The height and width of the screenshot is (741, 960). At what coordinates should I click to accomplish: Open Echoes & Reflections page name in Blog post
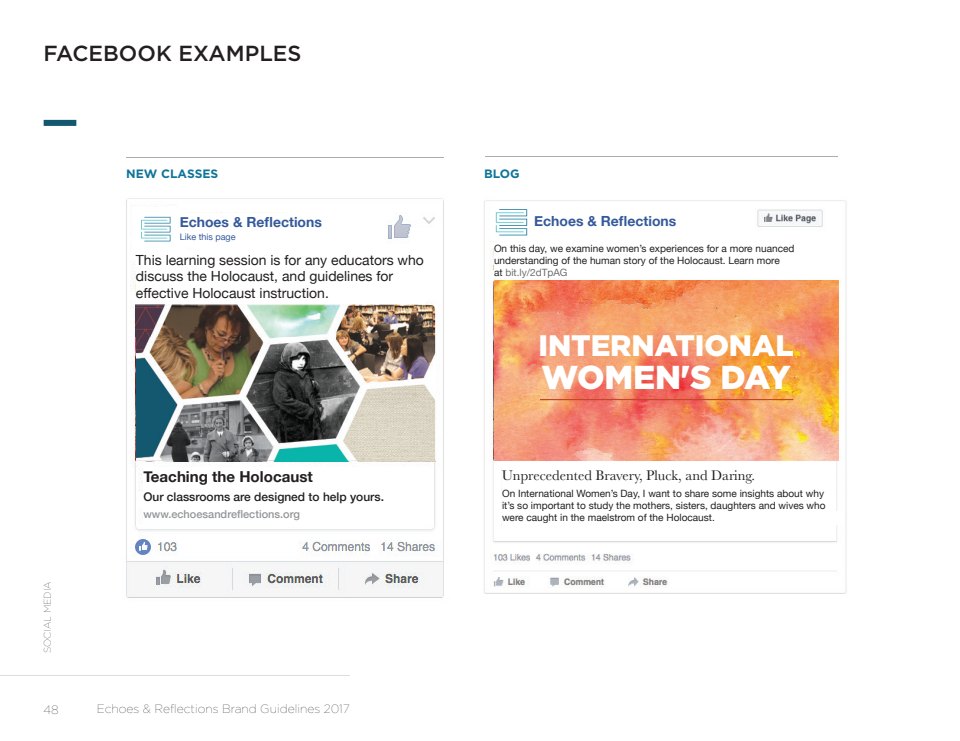tap(605, 221)
